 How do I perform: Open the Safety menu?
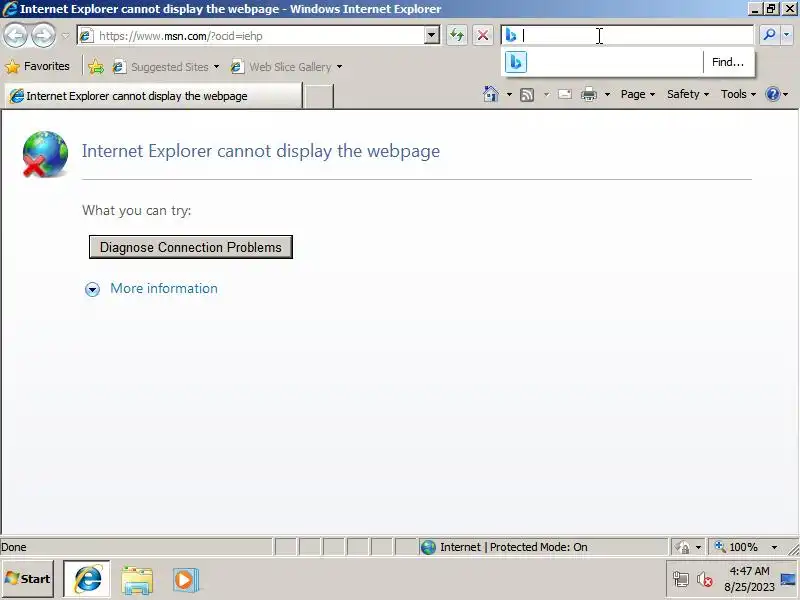688,94
